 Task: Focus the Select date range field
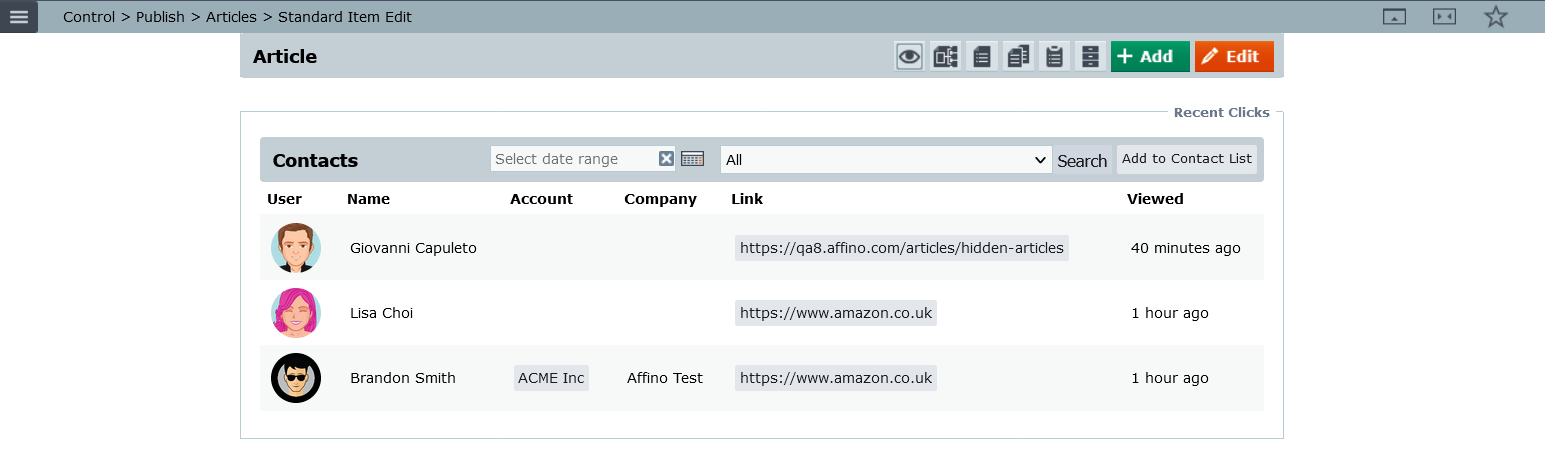(x=574, y=159)
